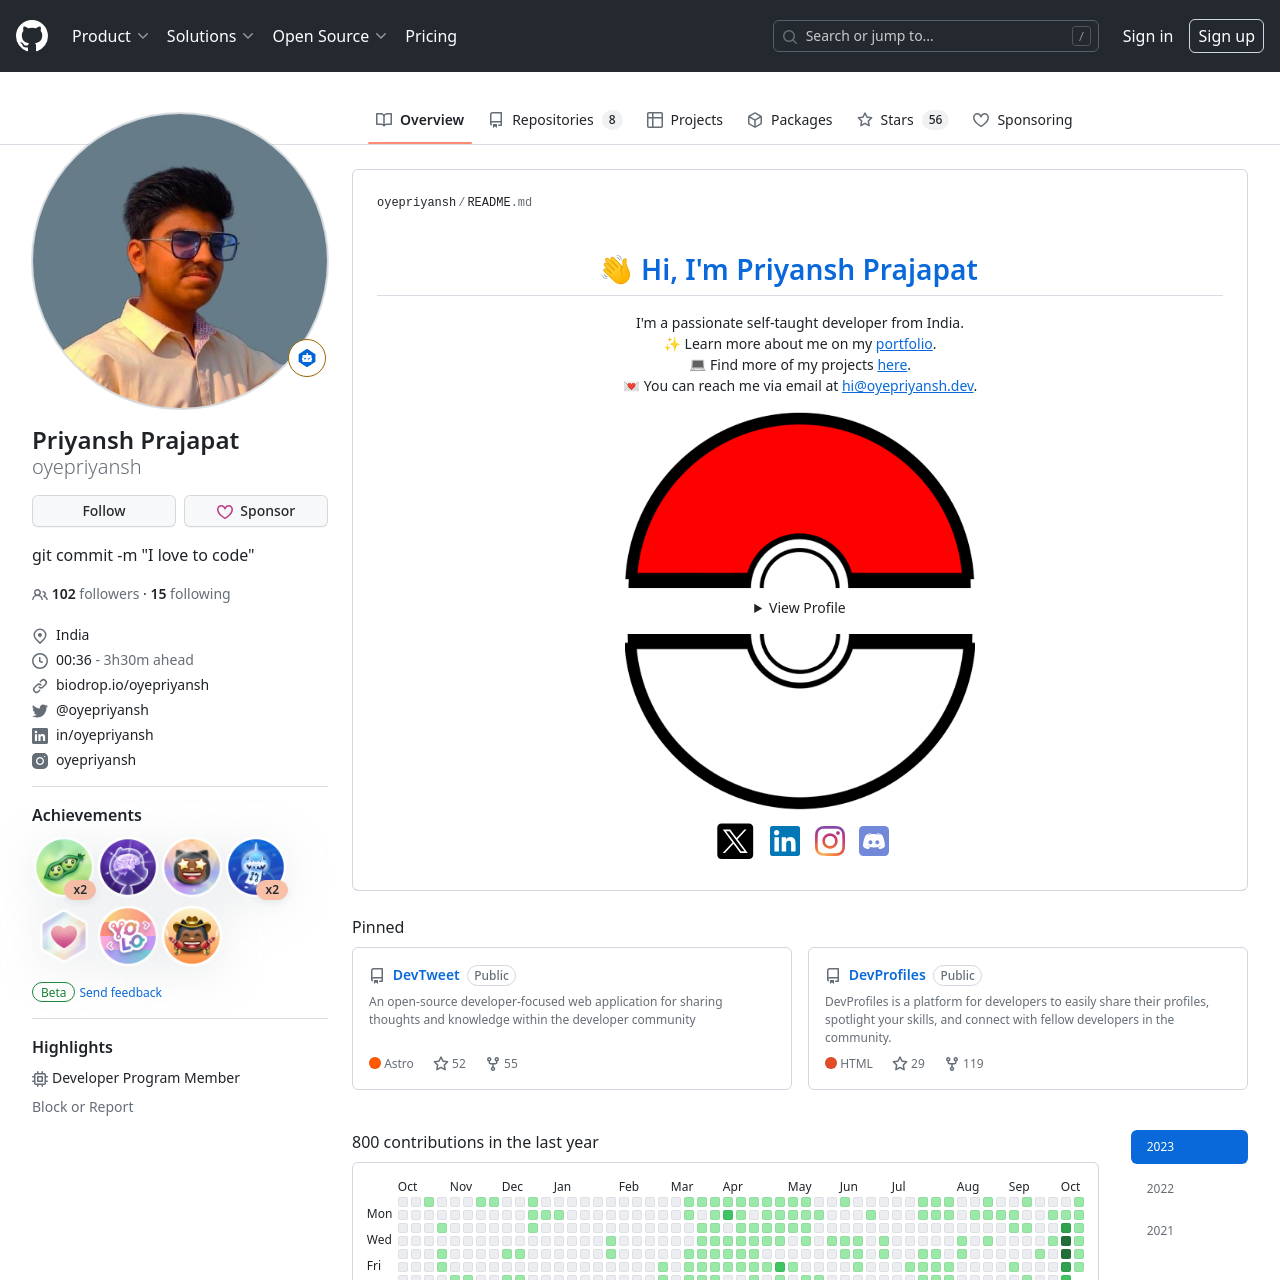The image size is (1280, 1280).
Task: Open the Product dropdown menu
Action: coord(110,36)
